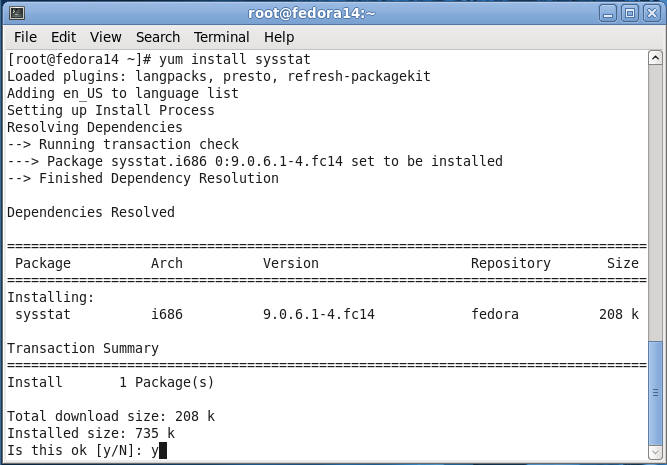Viewport: 667px width, 465px height.
Task: Click at the Is this ok prompt cursor
Action: click(x=163, y=451)
